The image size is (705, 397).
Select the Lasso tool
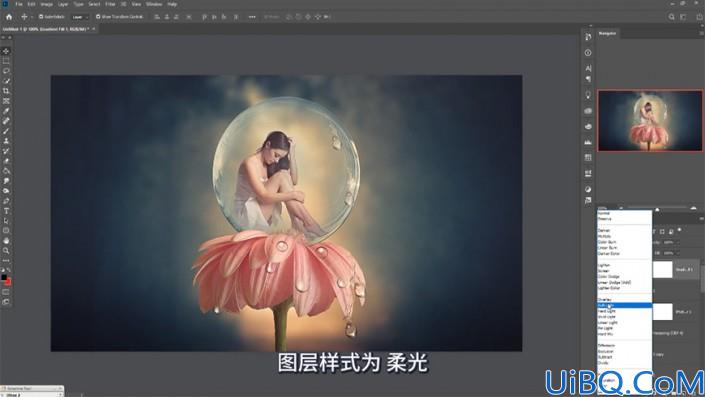click(x=6, y=71)
